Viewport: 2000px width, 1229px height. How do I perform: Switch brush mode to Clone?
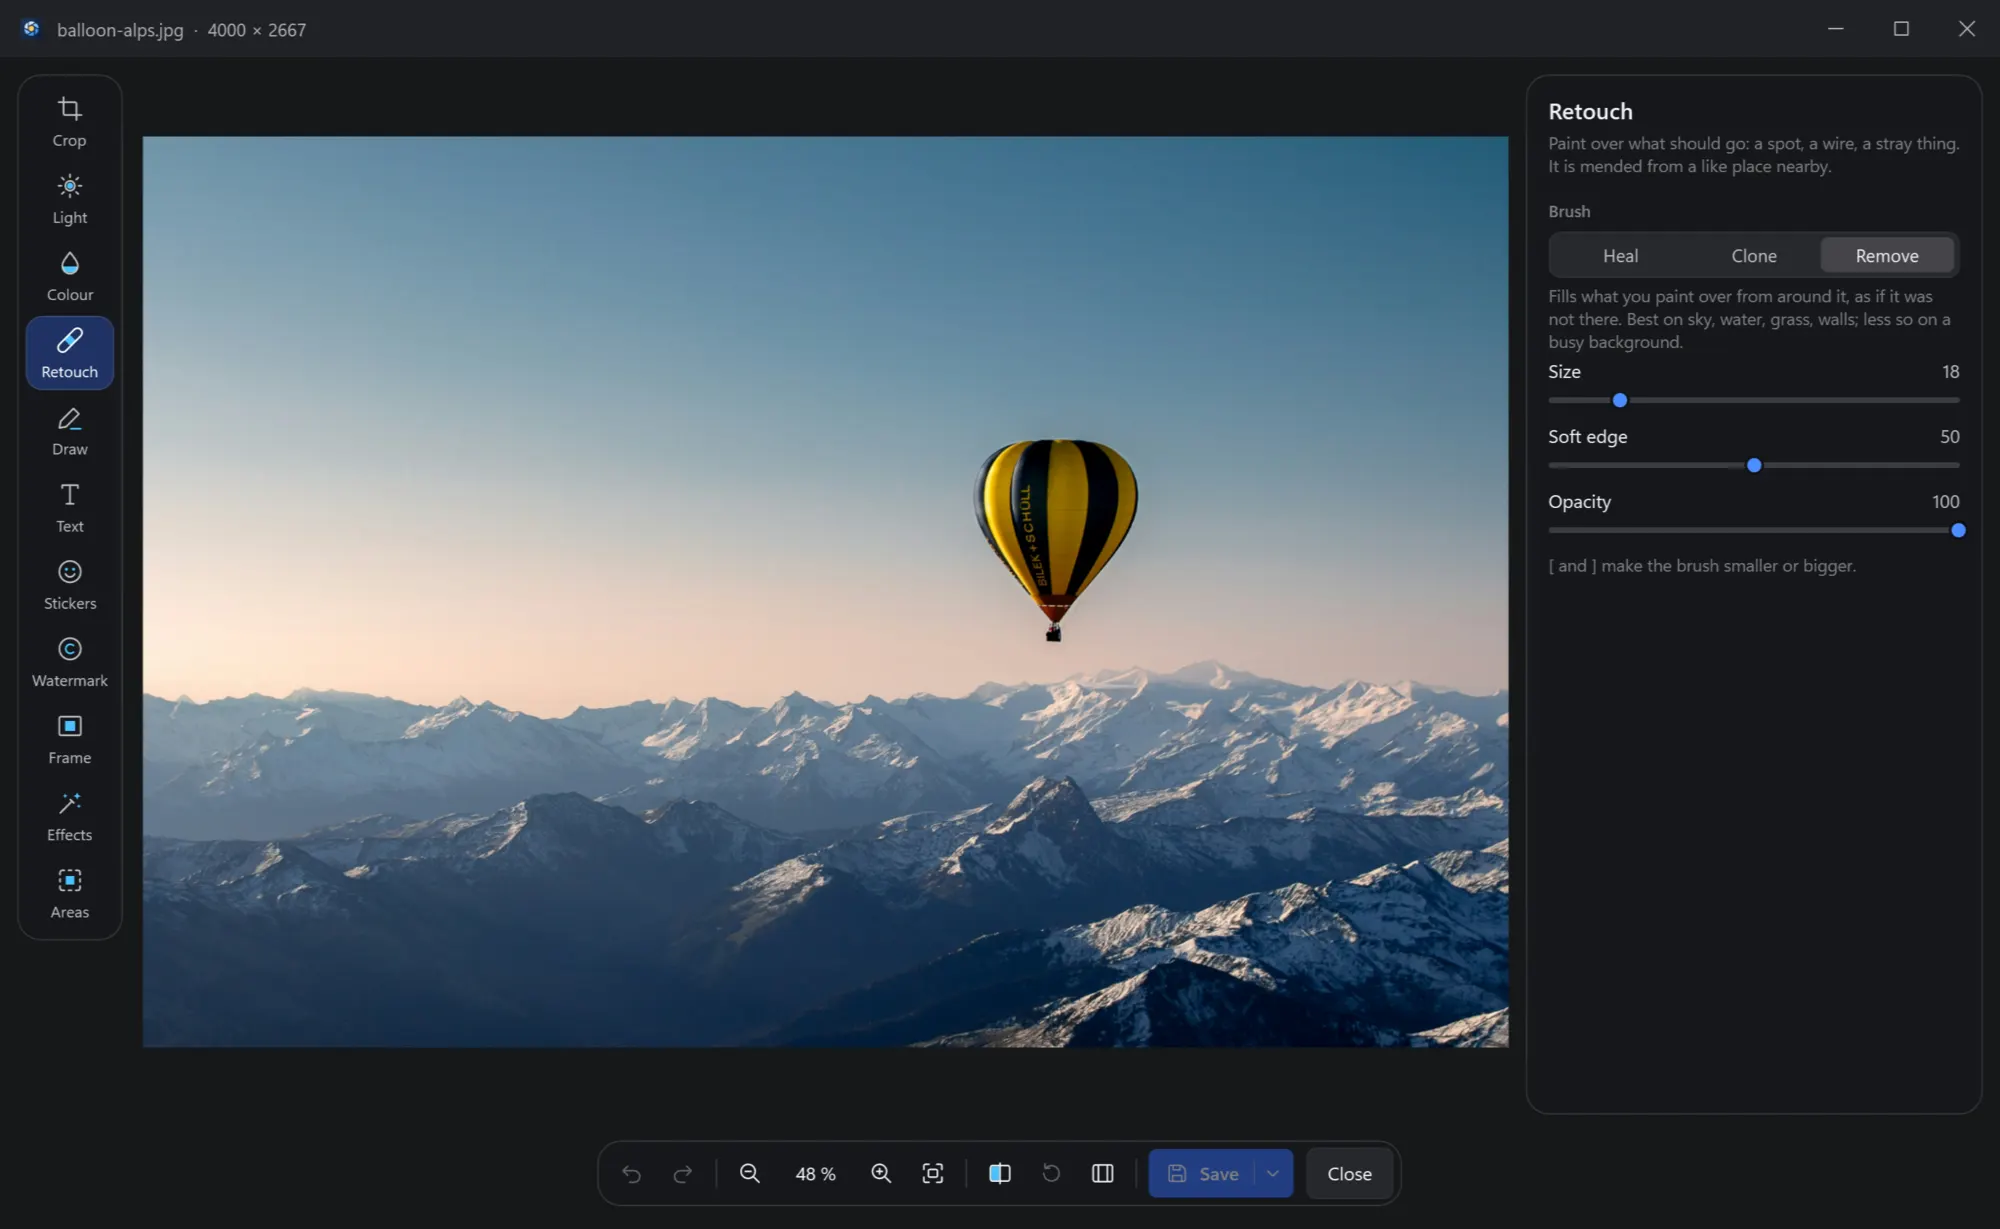tap(1754, 255)
